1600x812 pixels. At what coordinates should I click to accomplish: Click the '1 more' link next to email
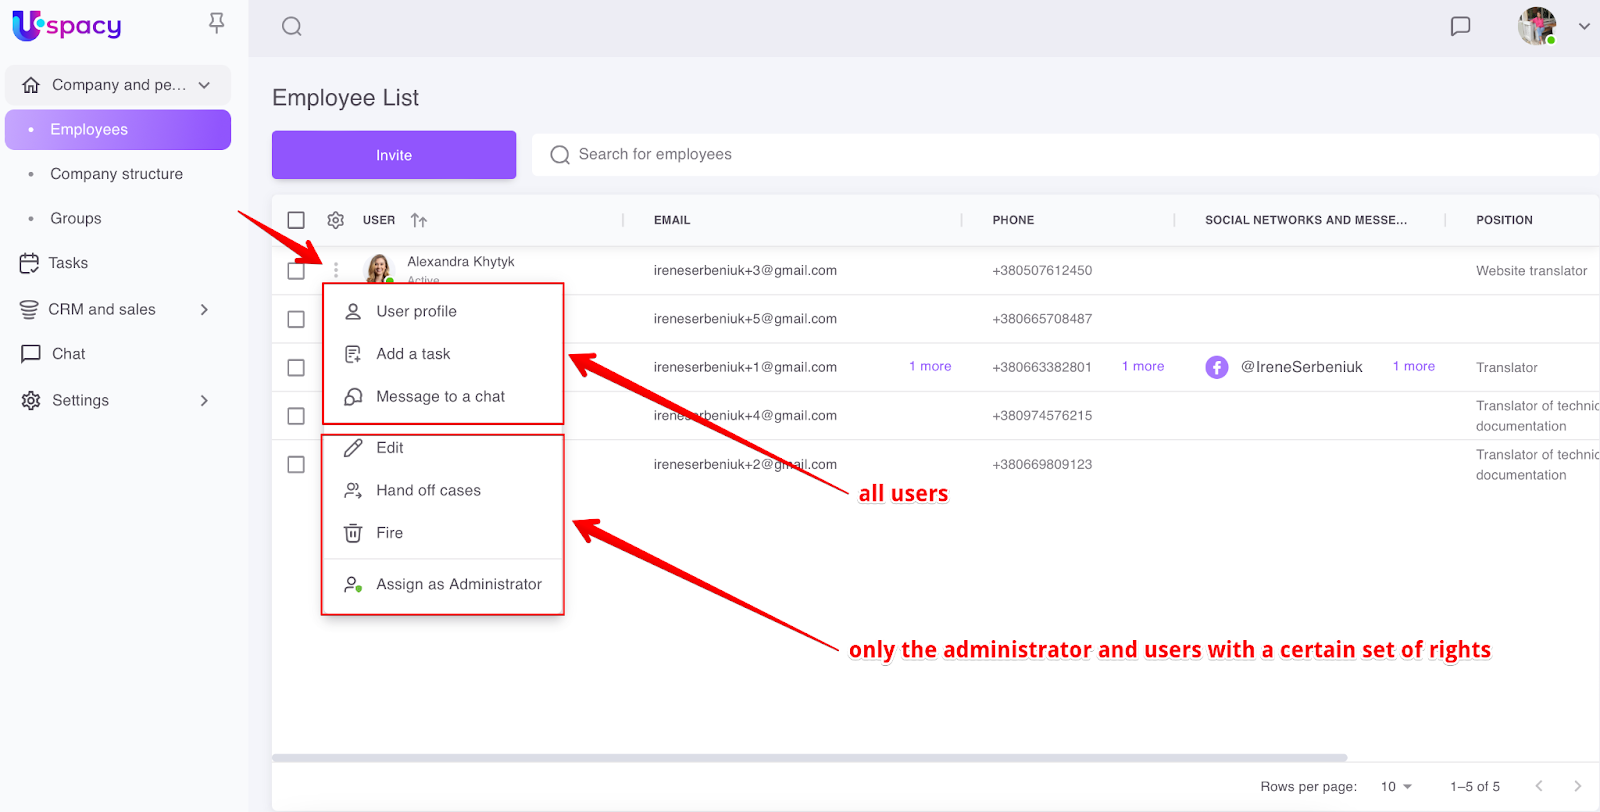click(x=930, y=367)
